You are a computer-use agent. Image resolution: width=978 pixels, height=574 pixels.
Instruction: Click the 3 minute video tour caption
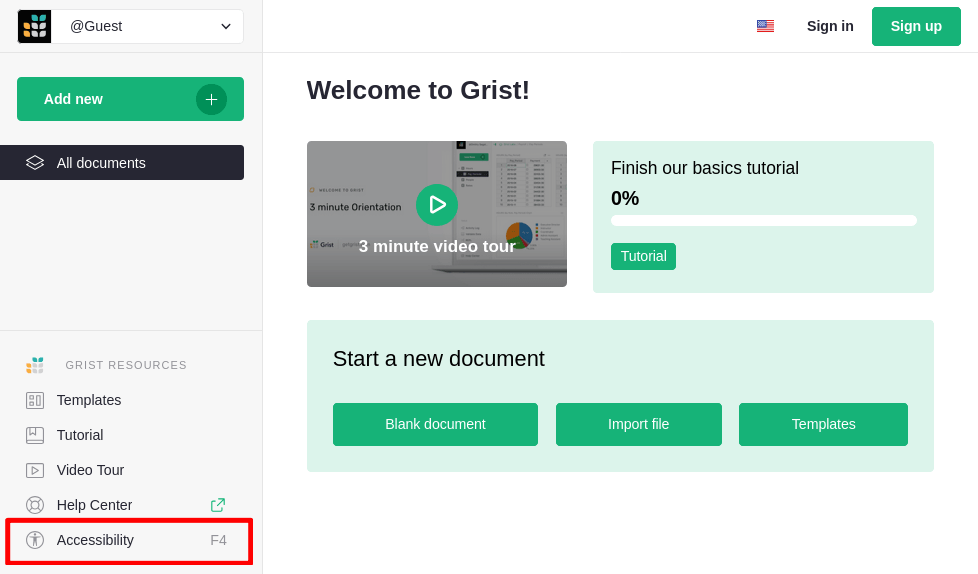pyautogui.click(x=437, y=246)
